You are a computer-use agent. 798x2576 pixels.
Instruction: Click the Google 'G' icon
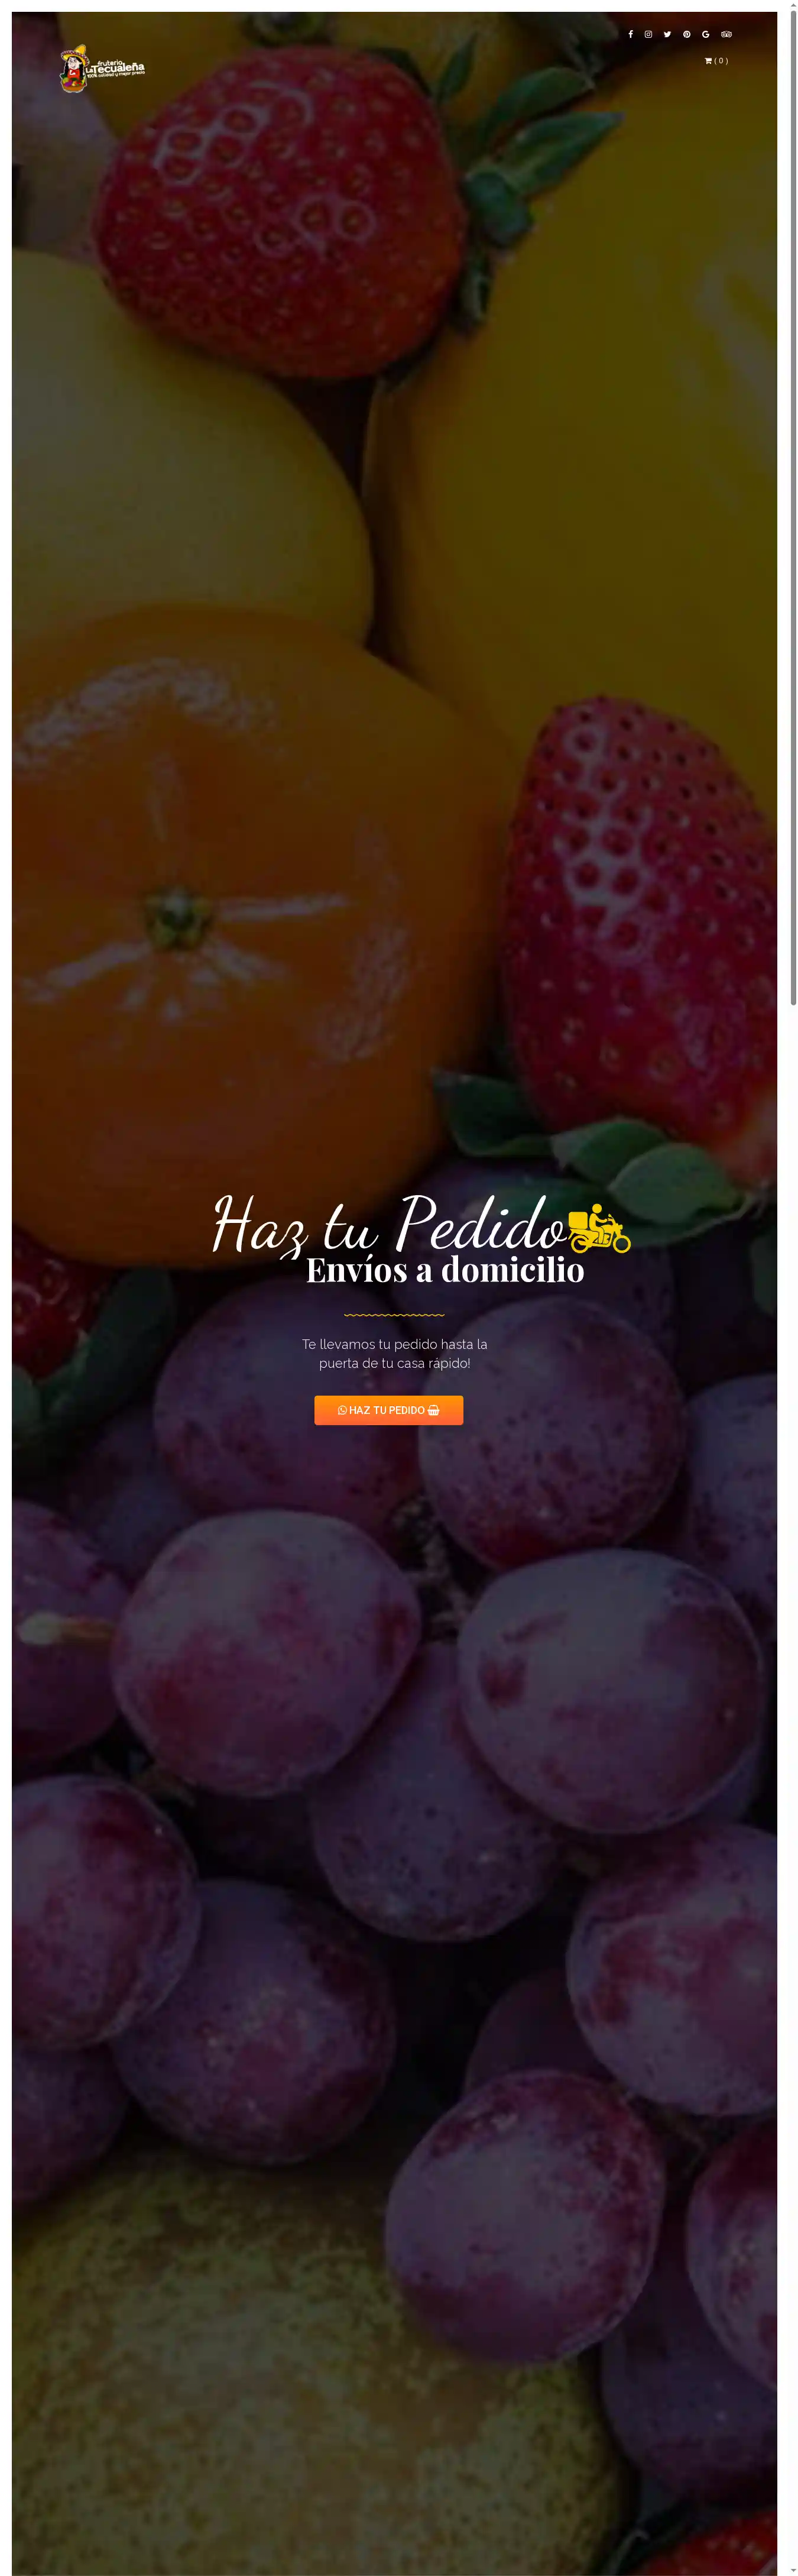[x=705, y=34]
